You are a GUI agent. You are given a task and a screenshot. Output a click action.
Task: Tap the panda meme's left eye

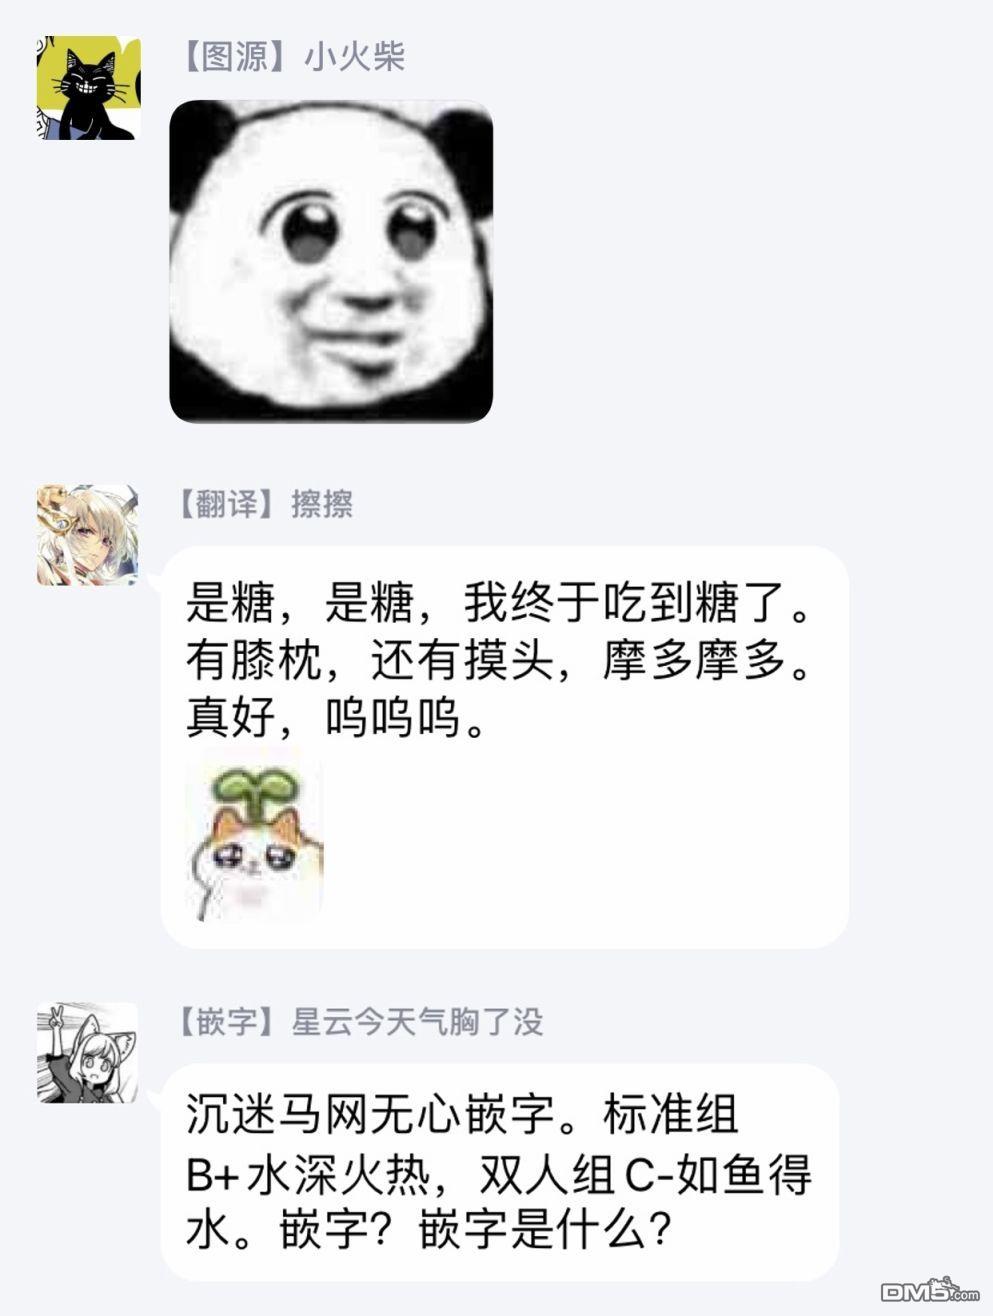click(x=306, y=230)
